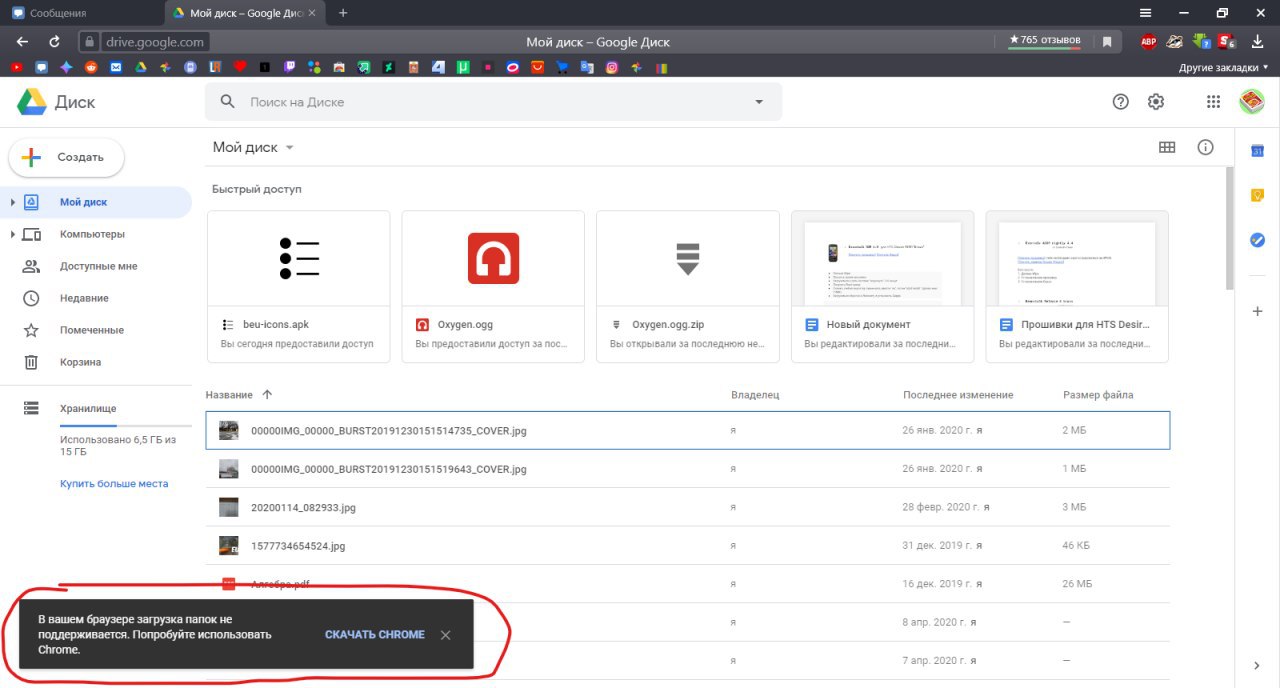Open browser downloads arrow icon
The height and width of the screenshot is (688, 1280).
(x=1256, y=42)
